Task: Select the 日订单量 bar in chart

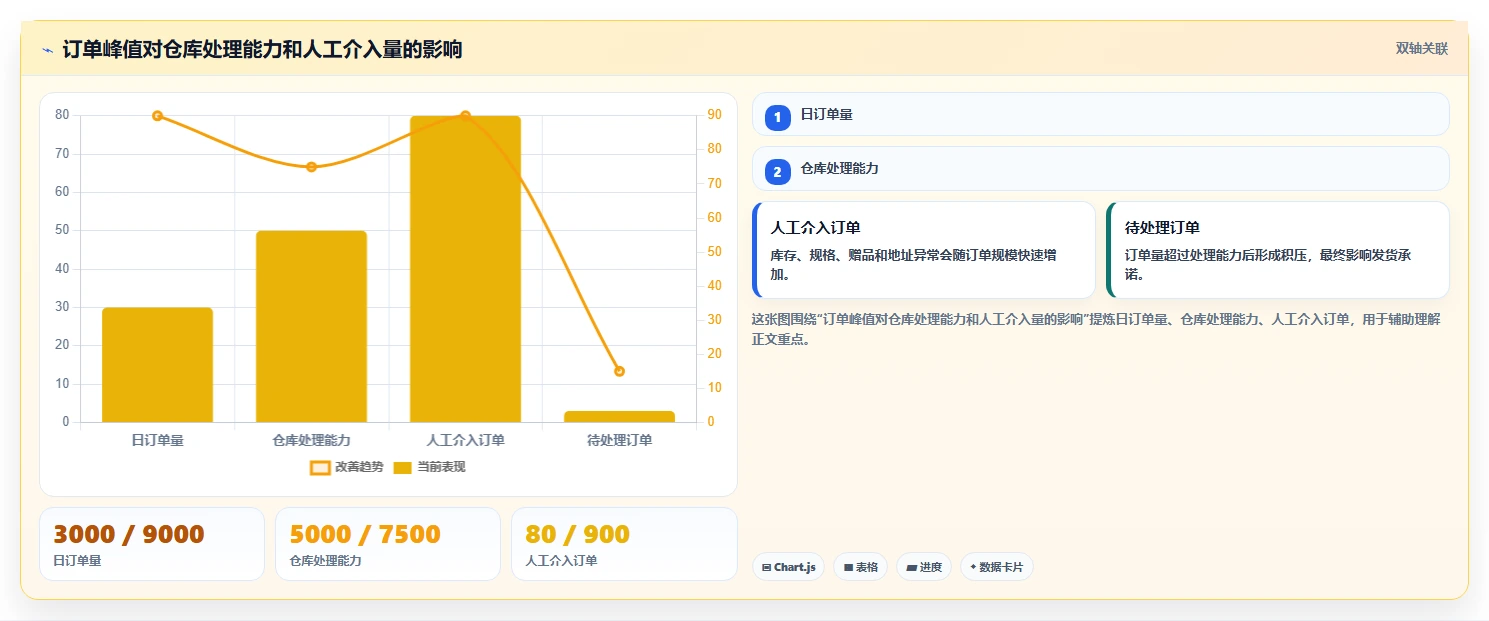Action: pyautogui.click(x=157, y=365)
